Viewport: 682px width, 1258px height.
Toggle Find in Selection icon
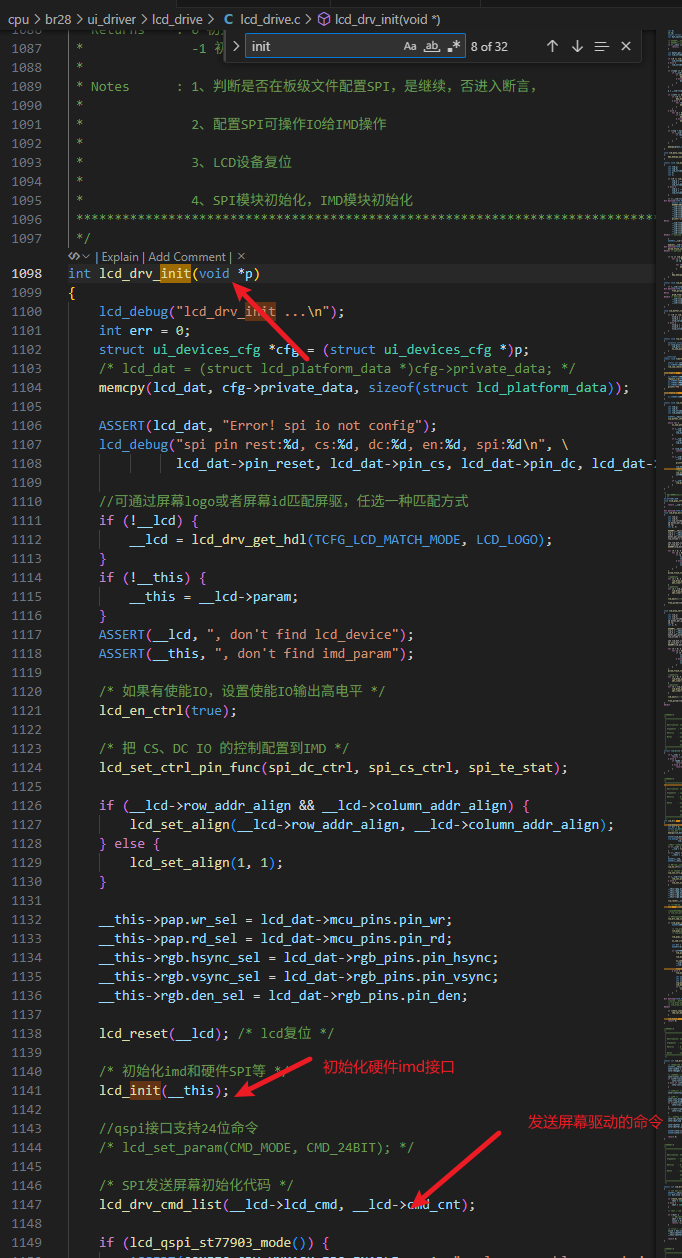click(601, 46)
